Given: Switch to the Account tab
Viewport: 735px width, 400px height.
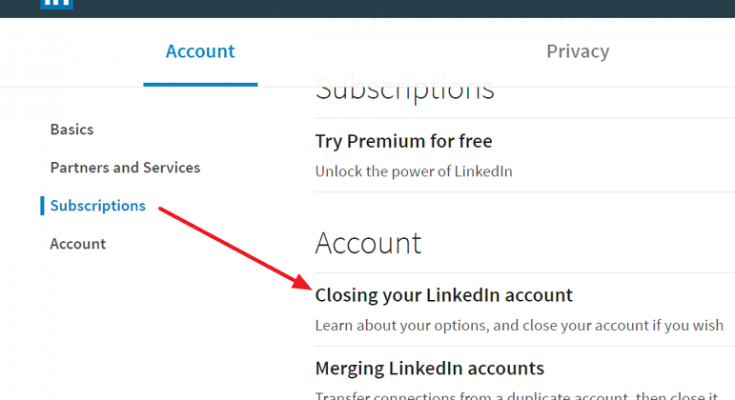Looking at the screenshot, I should click(x=200, y=51).
